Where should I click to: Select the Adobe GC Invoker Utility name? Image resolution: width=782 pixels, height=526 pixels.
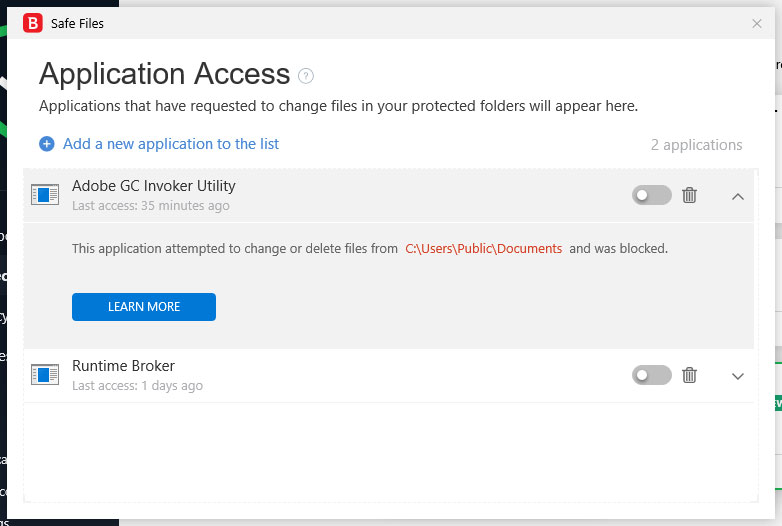[154, 186]
